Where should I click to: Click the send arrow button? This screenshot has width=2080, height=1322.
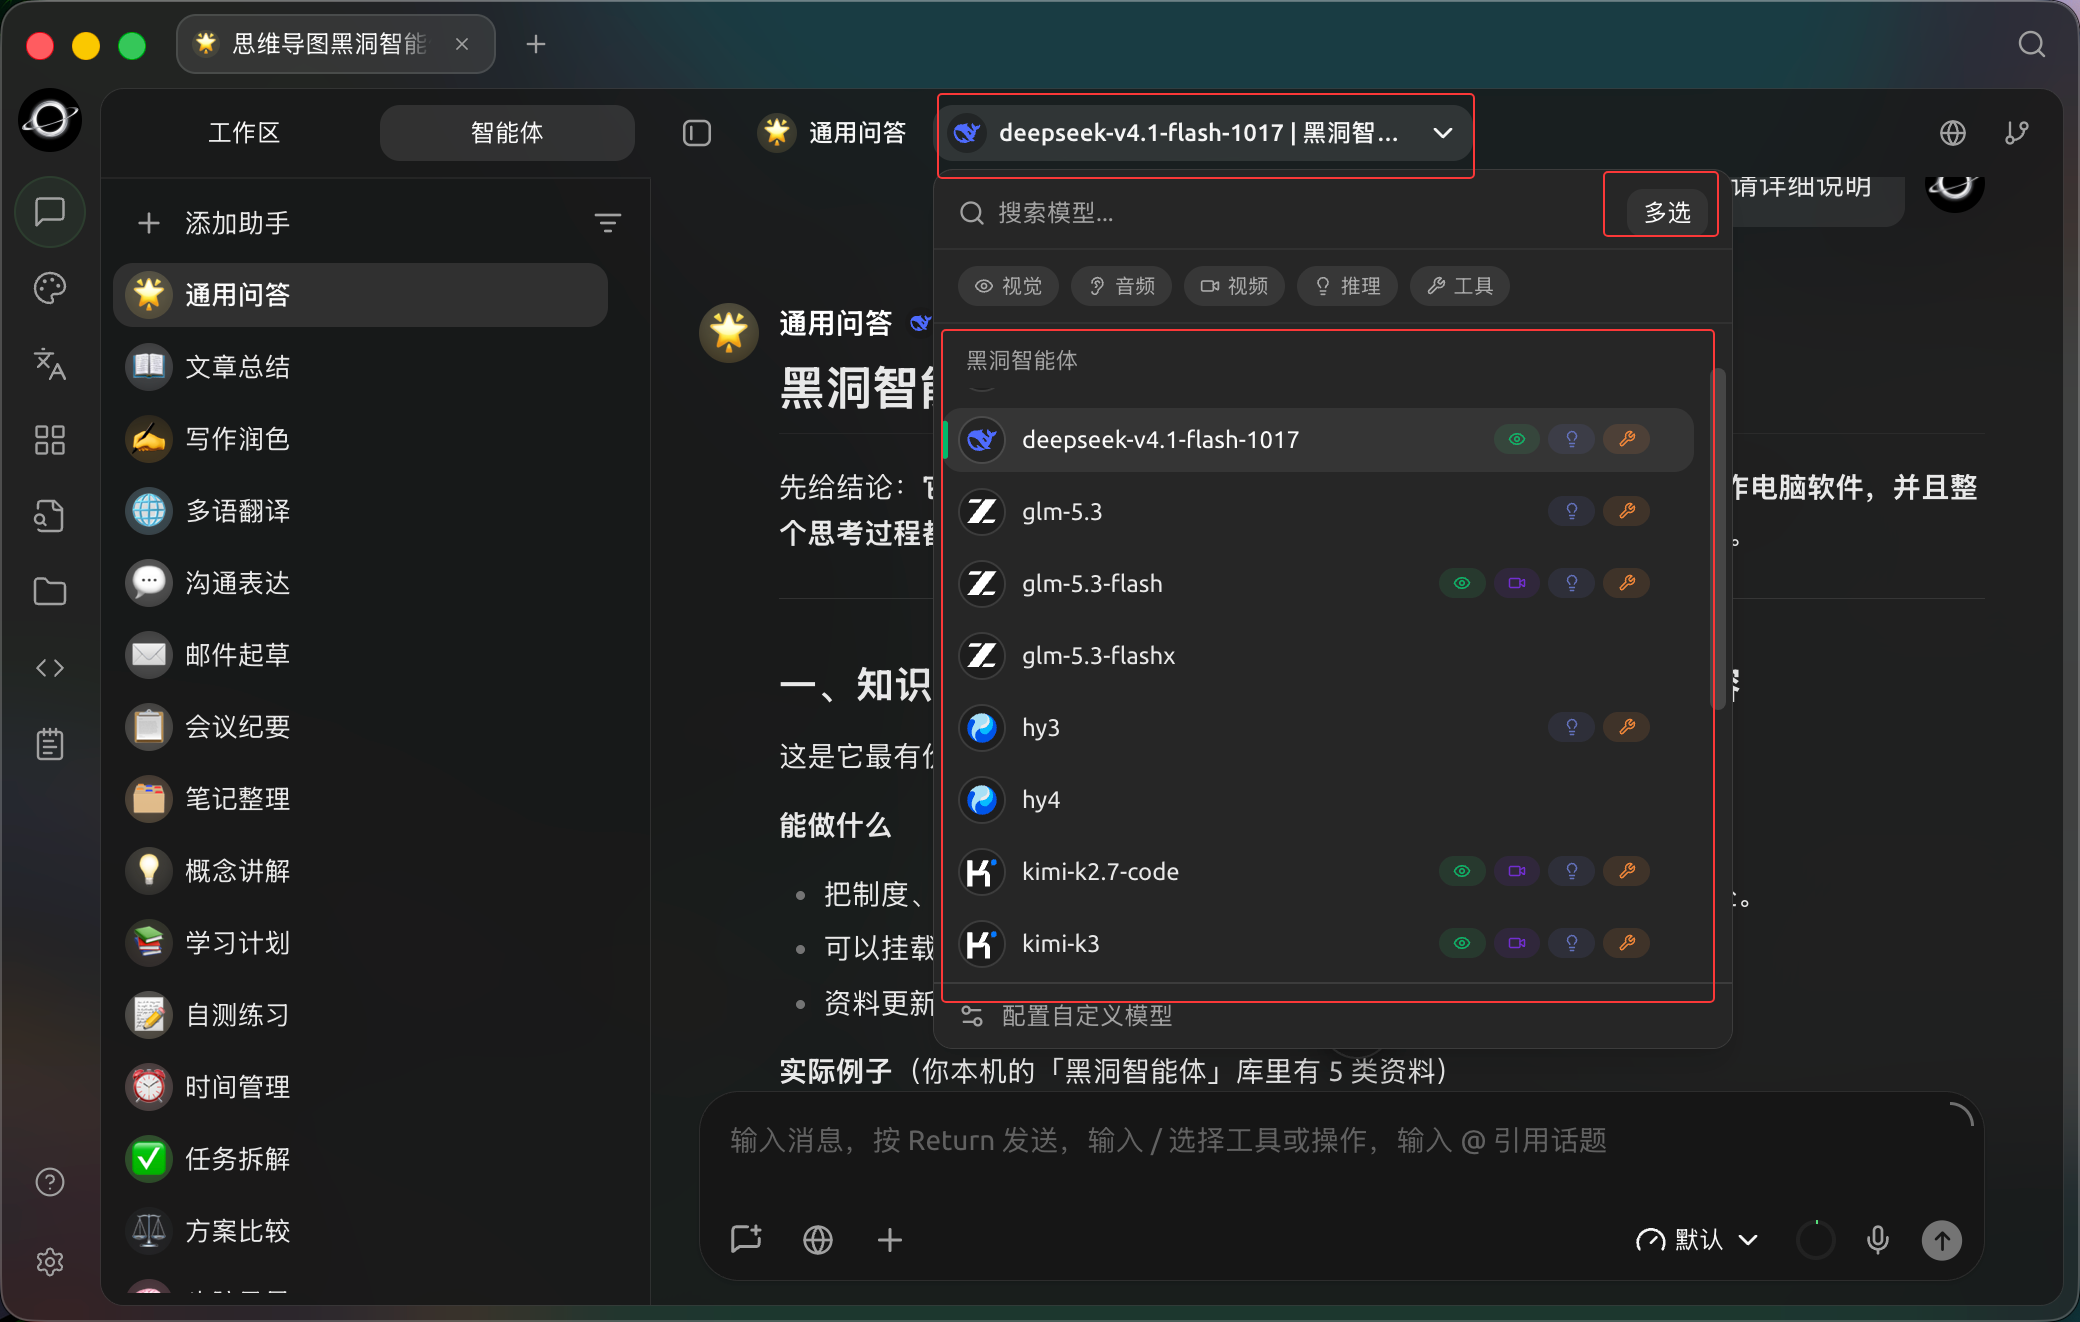click(x=1942, y=1240)
